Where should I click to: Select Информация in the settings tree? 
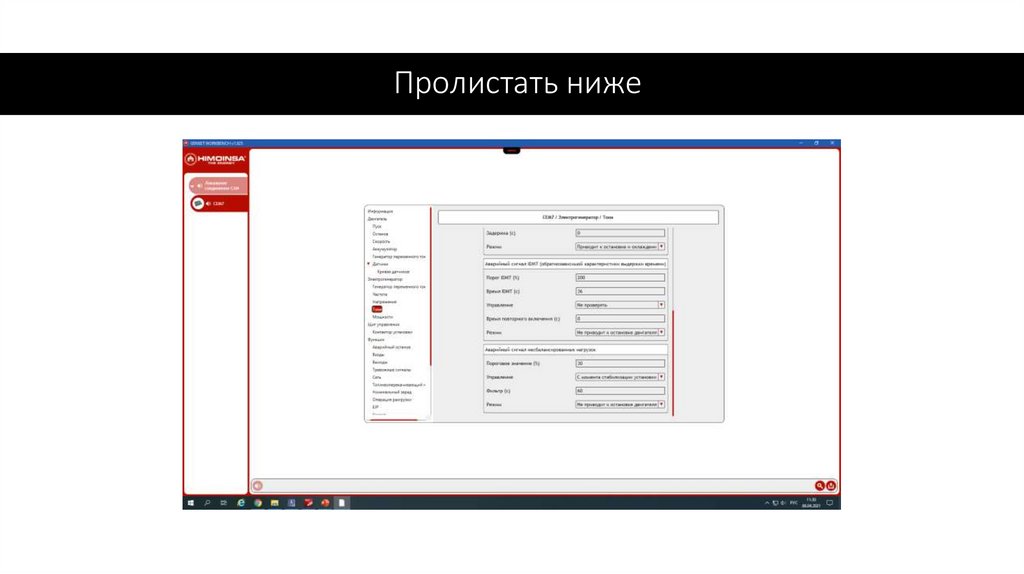click(380, 212)
